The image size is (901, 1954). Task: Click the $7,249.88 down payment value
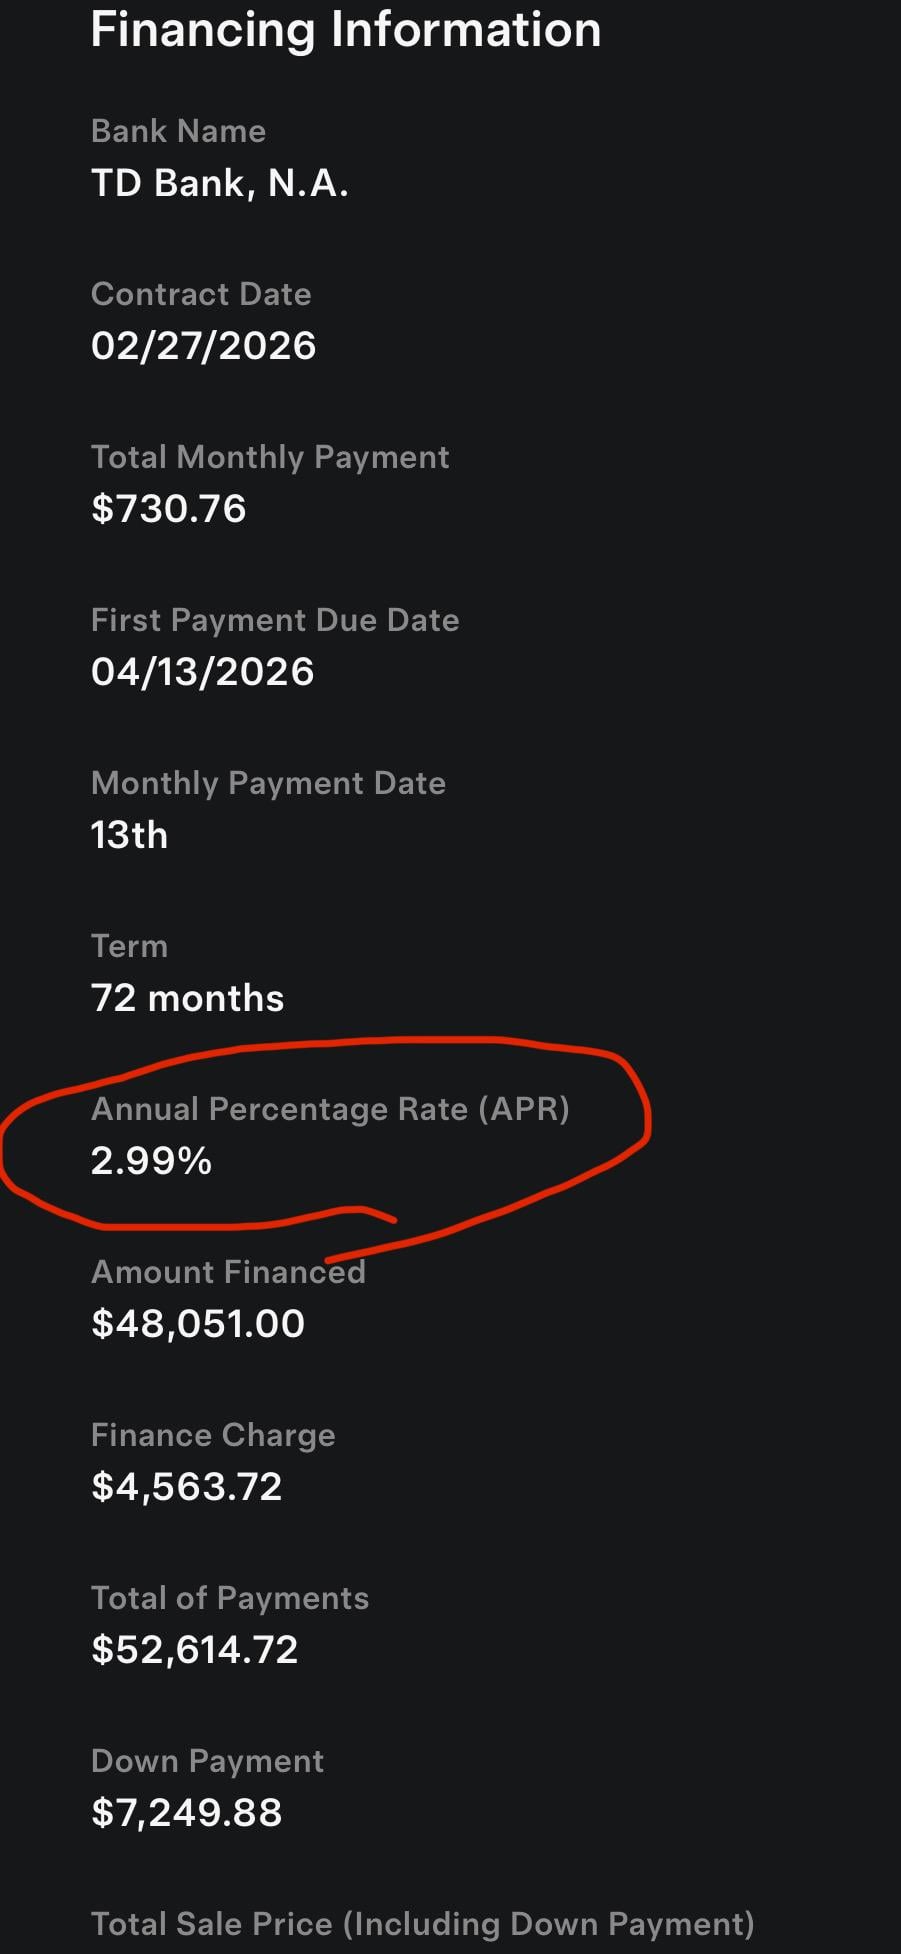186,1813
